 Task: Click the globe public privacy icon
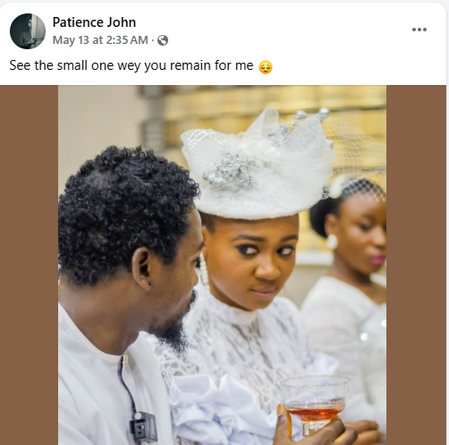(163, 40)
